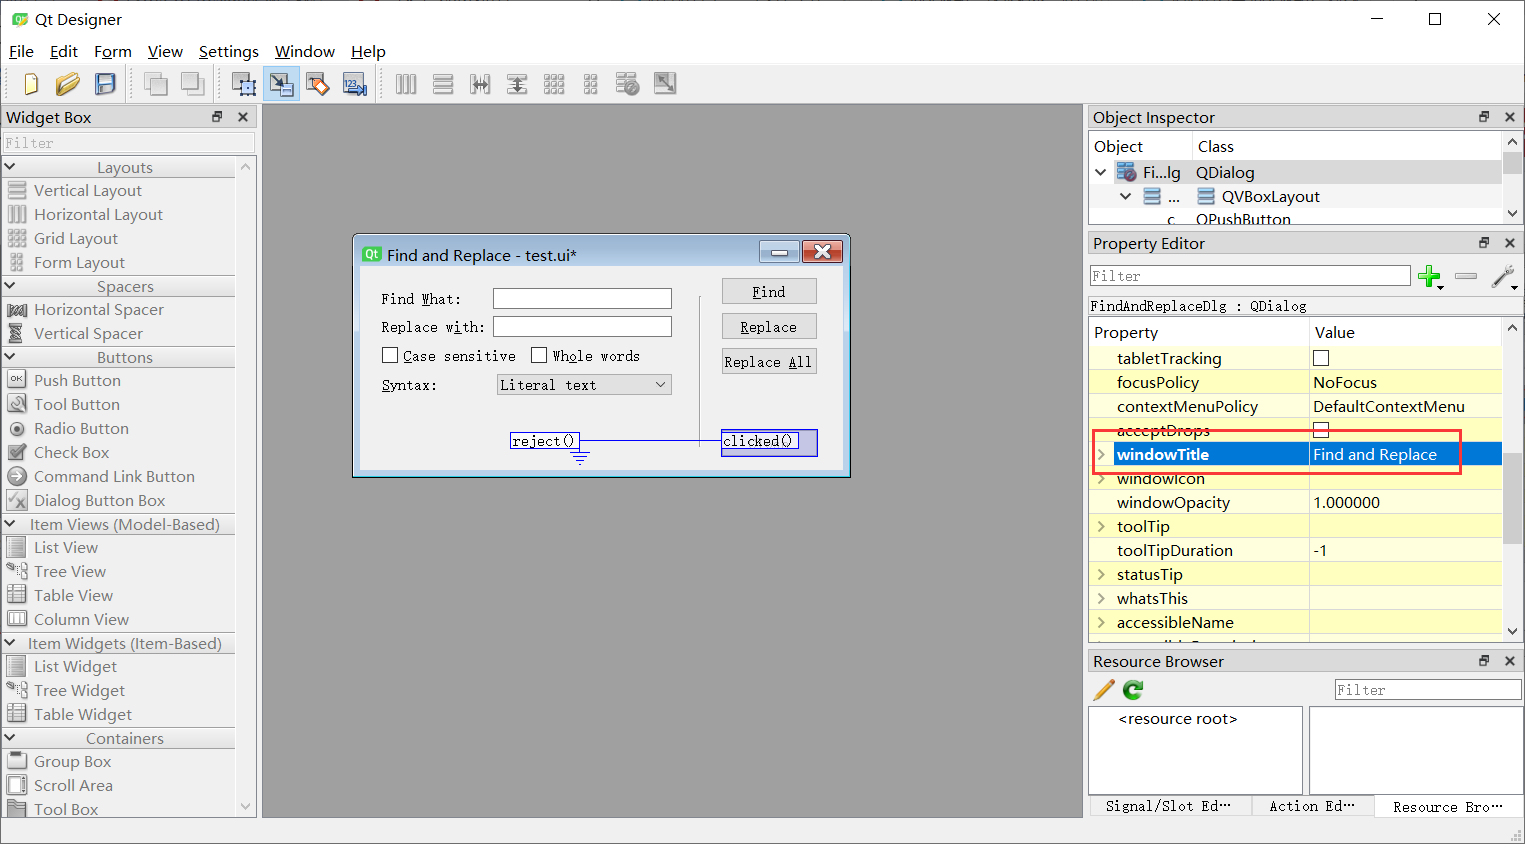Add dynamic property with green plus
This screenshot has width=1525, height=844.
pos(1430,277)
